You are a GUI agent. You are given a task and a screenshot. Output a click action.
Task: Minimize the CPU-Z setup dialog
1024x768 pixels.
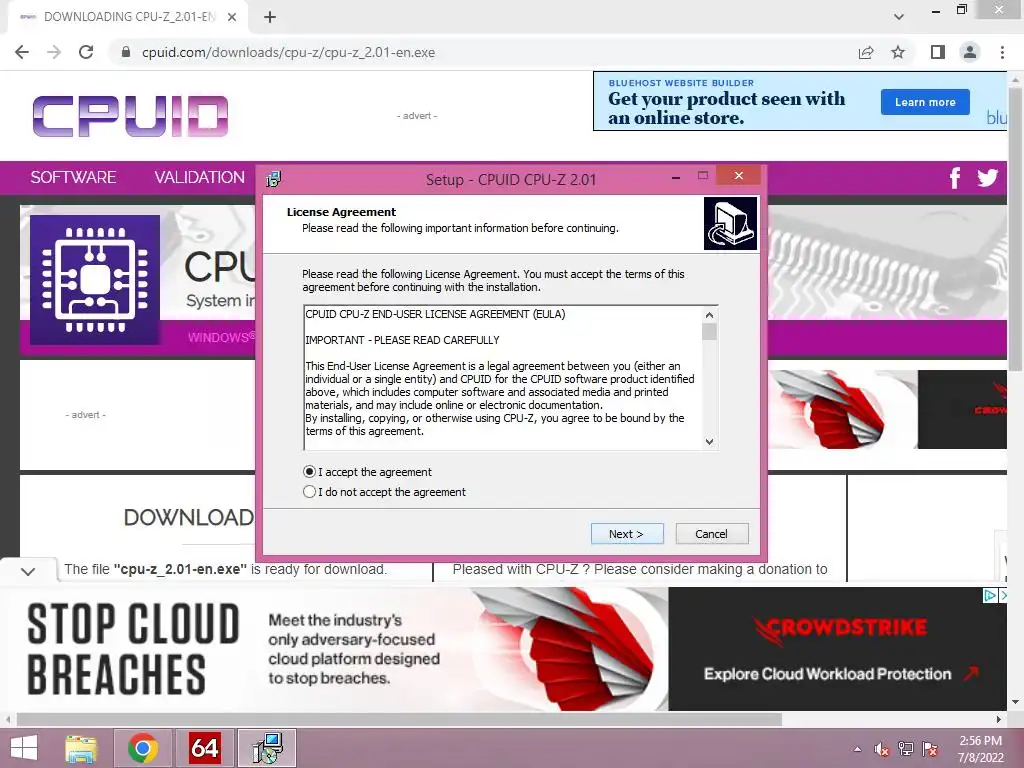(x=676, y=176)
